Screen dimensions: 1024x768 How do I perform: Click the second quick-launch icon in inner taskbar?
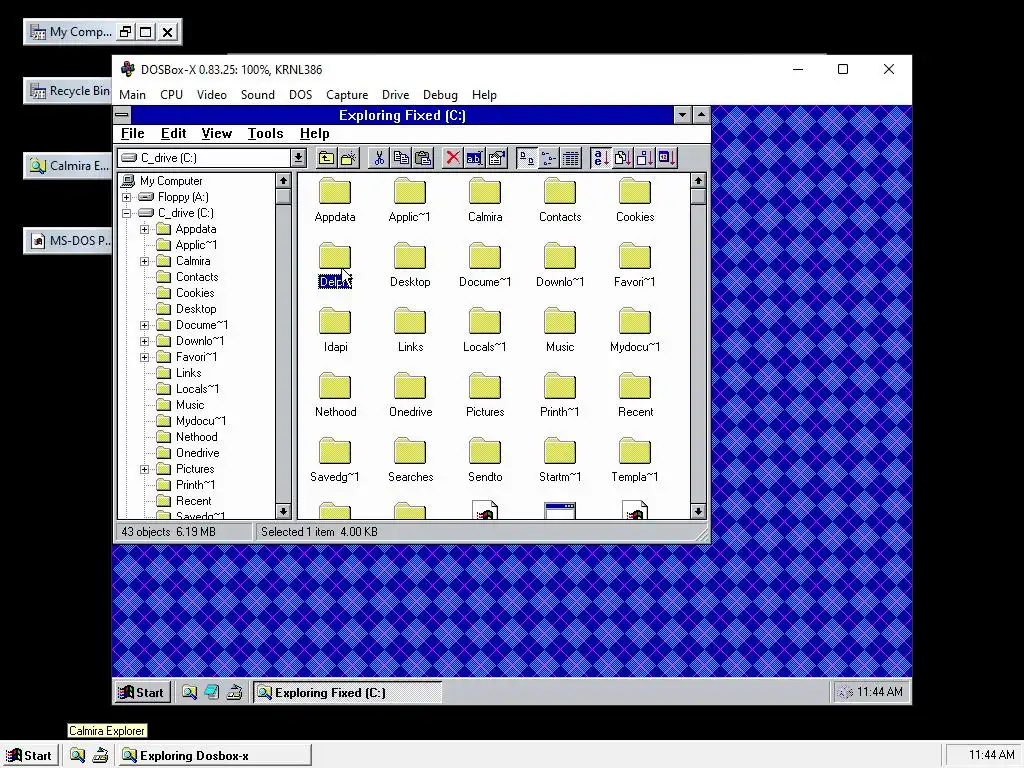212,692
